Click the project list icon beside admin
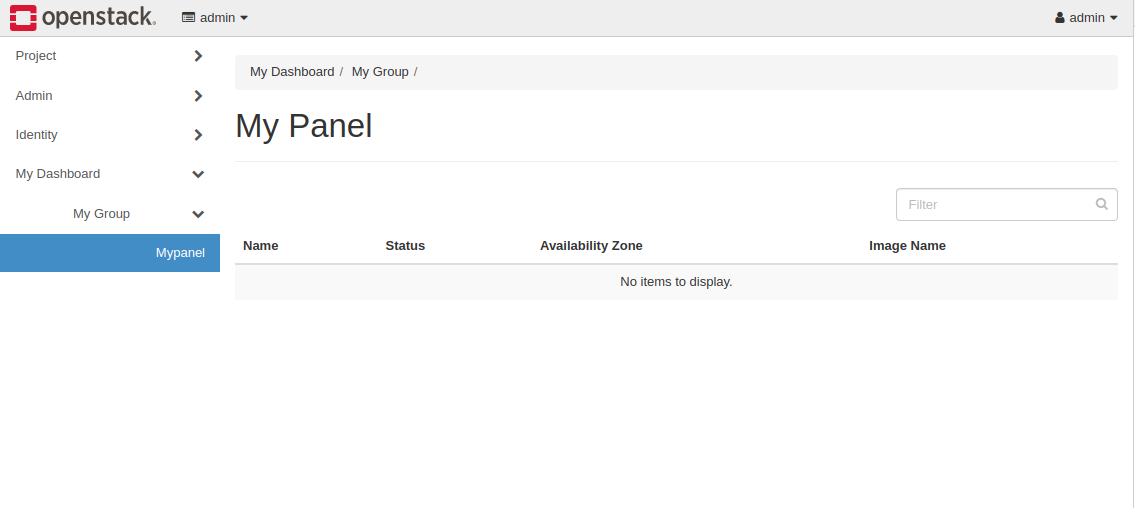The image size is (1135, 508). (188, 18)
